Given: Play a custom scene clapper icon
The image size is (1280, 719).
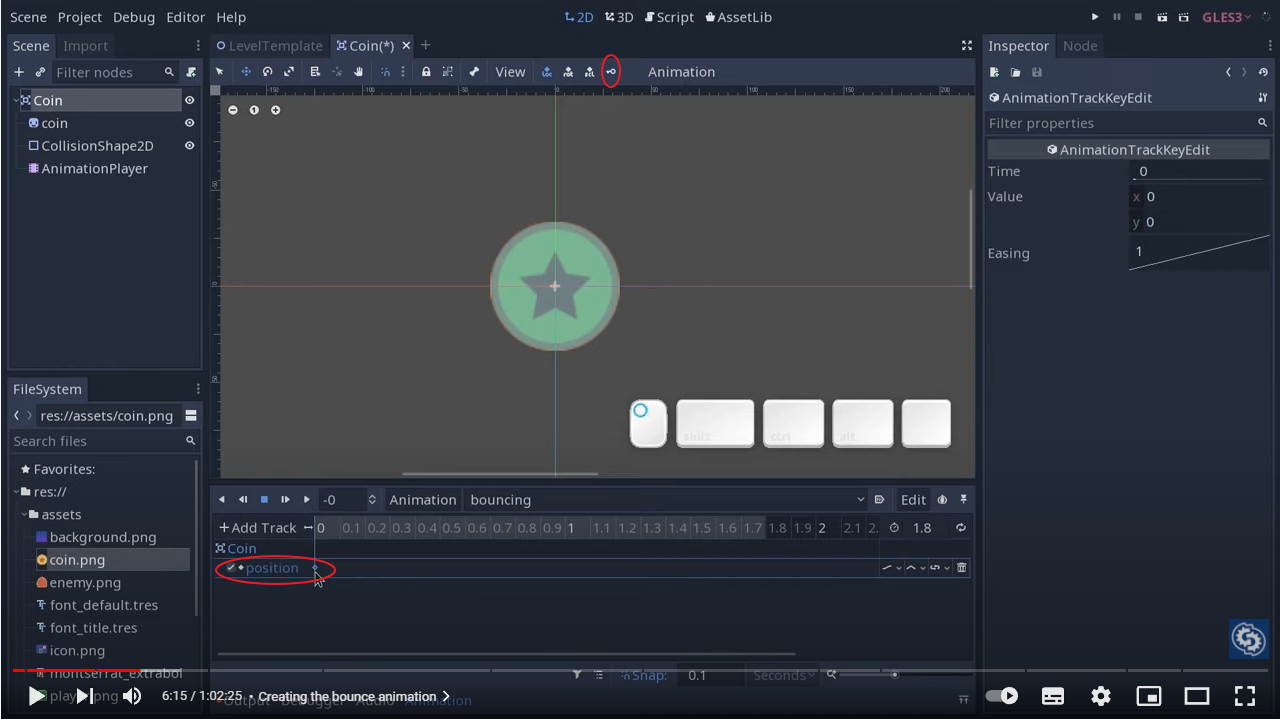Looking at the screenshot, I should coord(1184,17).
